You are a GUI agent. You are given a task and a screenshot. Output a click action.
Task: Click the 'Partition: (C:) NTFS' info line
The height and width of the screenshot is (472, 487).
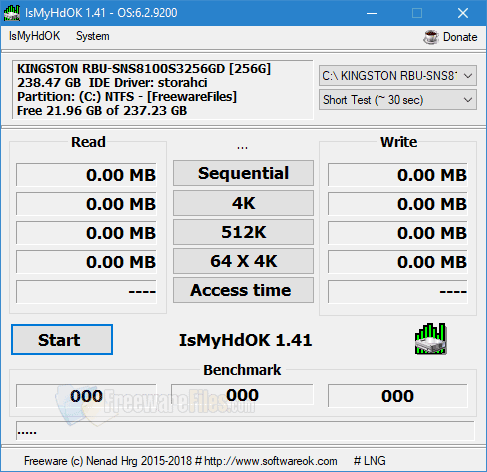coord(127,97)
